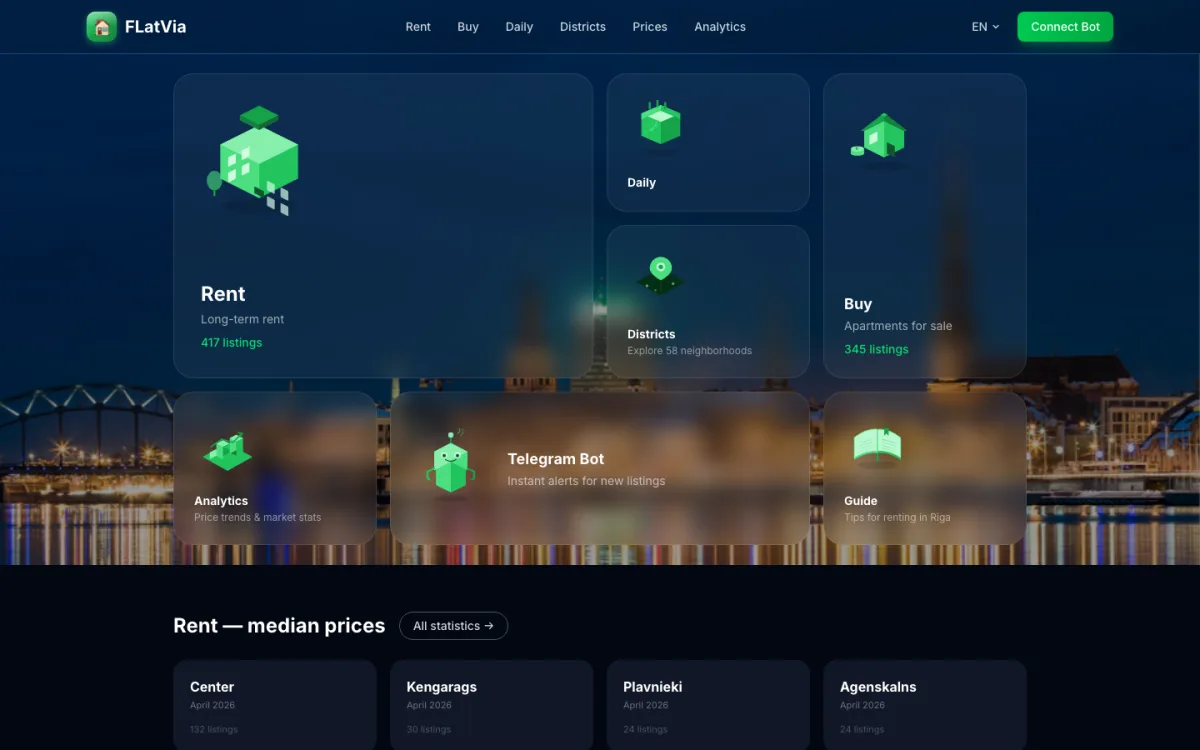Open the Buy card title
Image resolution: width=1200 pixels, height=750 pixels.
point(858,304)
